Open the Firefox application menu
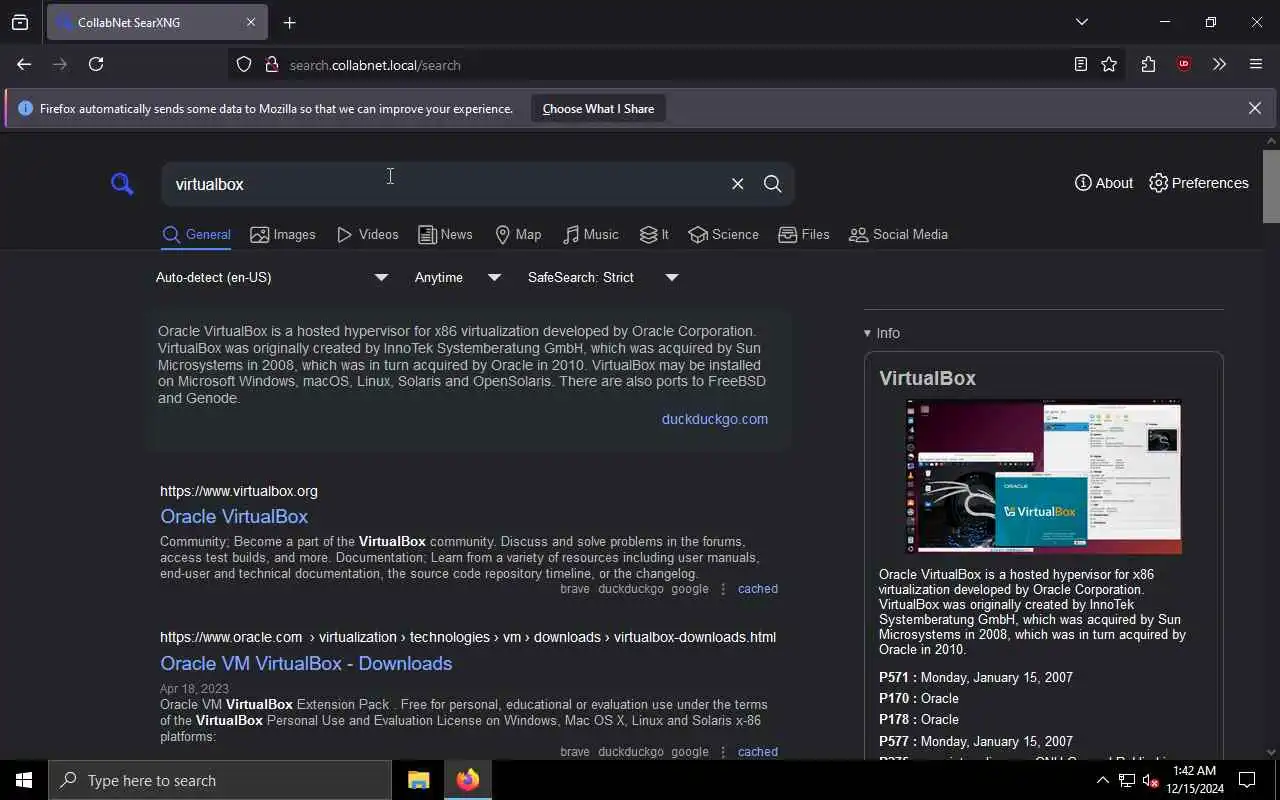This screenshot has width=1280, height=800. tap(1256, 64)
